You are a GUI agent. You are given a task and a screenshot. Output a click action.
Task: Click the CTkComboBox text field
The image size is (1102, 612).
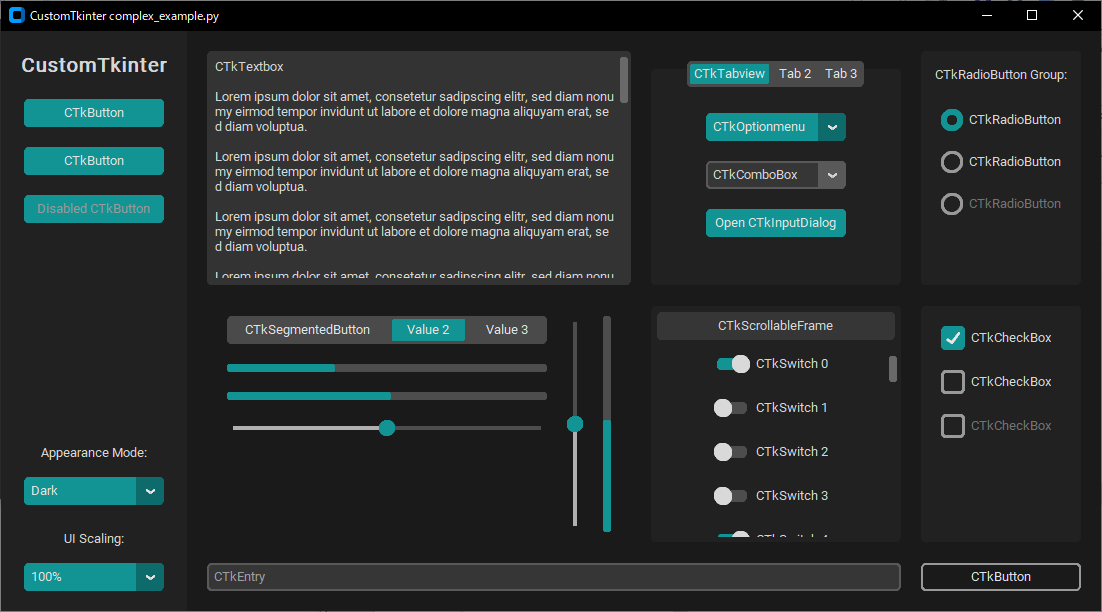coord(762,175)
